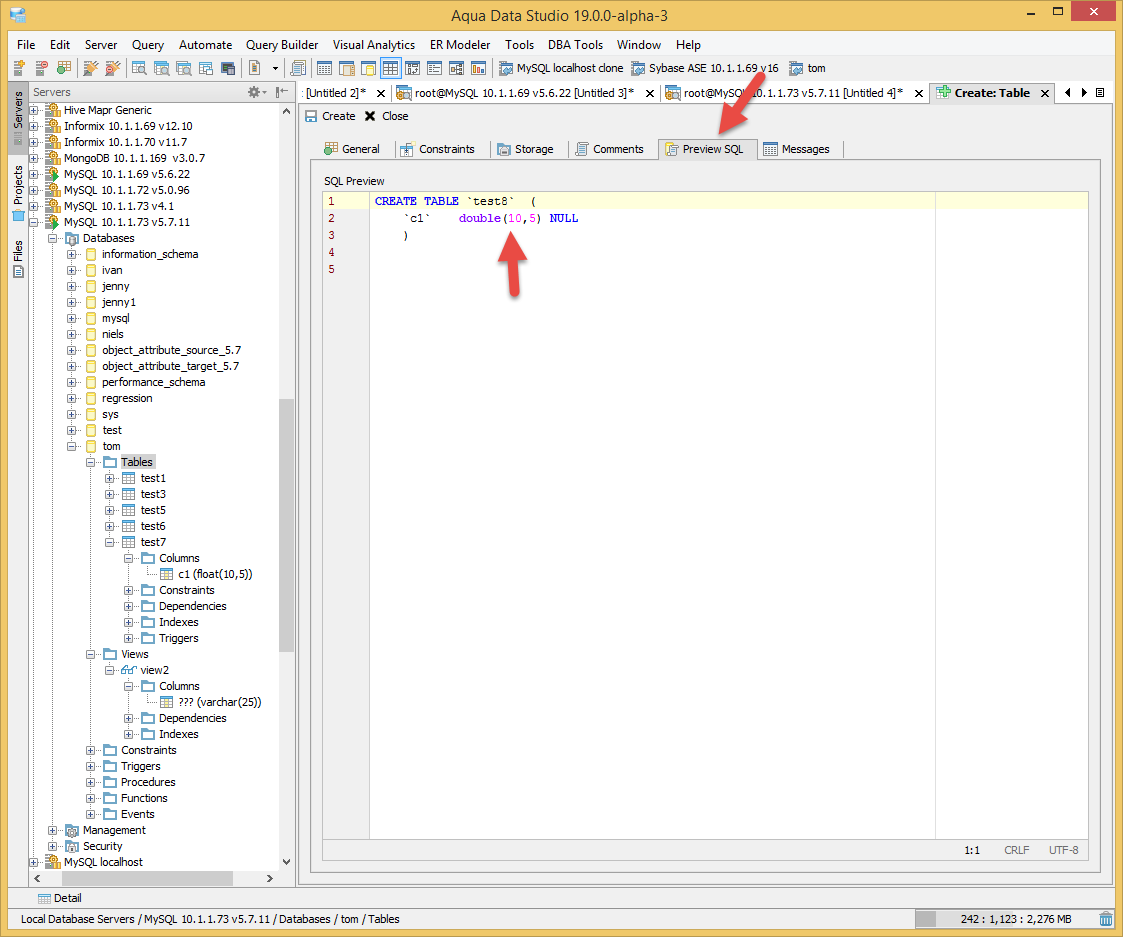This screenshot has width=1123, height=937.
Task: Open the DBA Tools menu
Action: (575, 44)
